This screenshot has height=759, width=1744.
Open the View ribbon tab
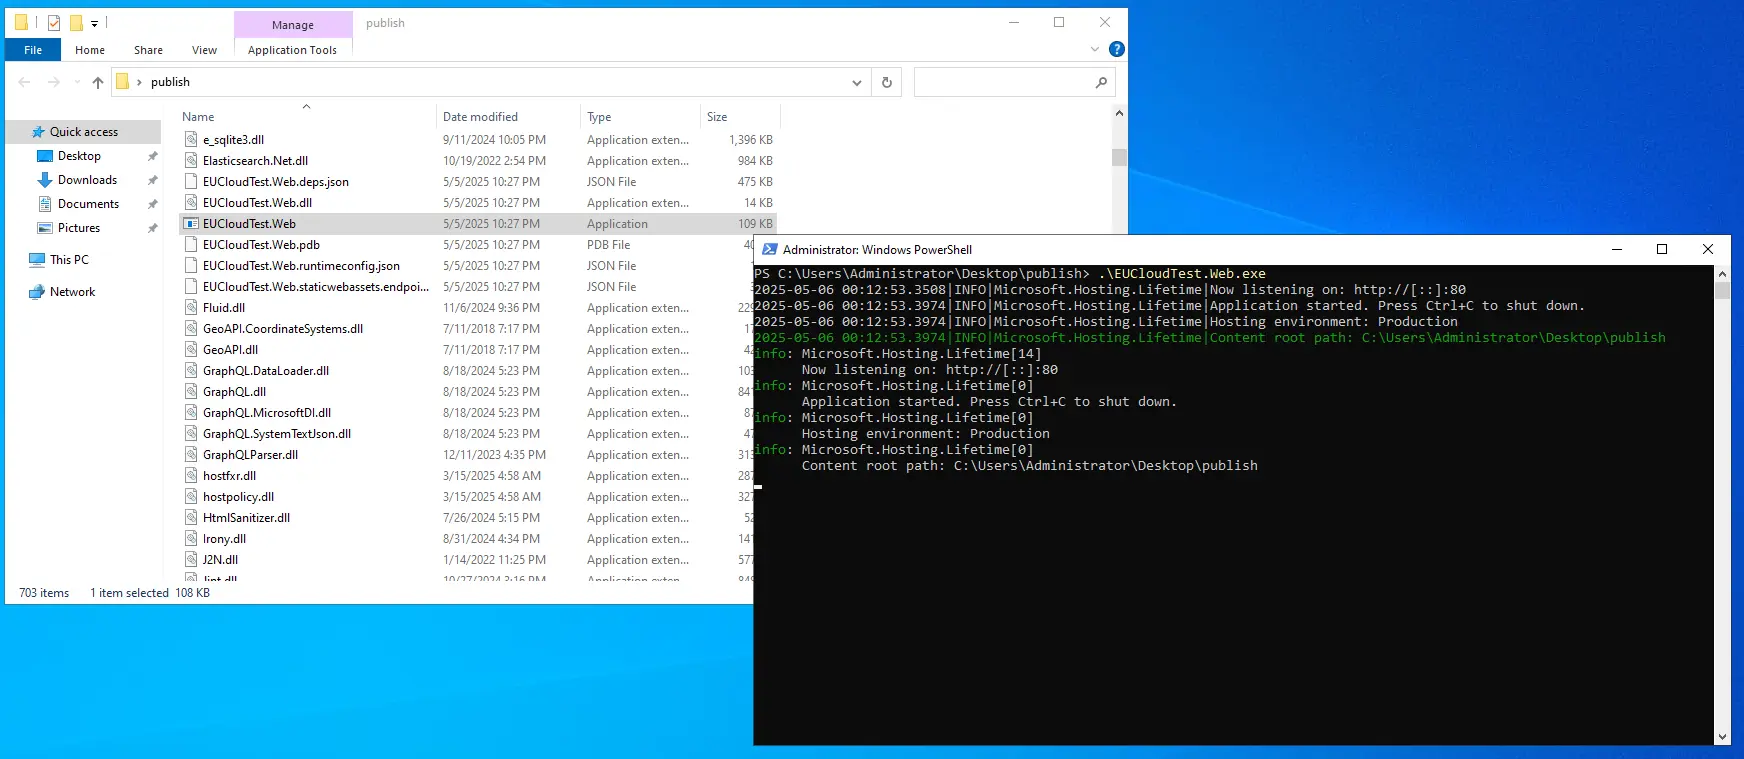coord(204,50)
